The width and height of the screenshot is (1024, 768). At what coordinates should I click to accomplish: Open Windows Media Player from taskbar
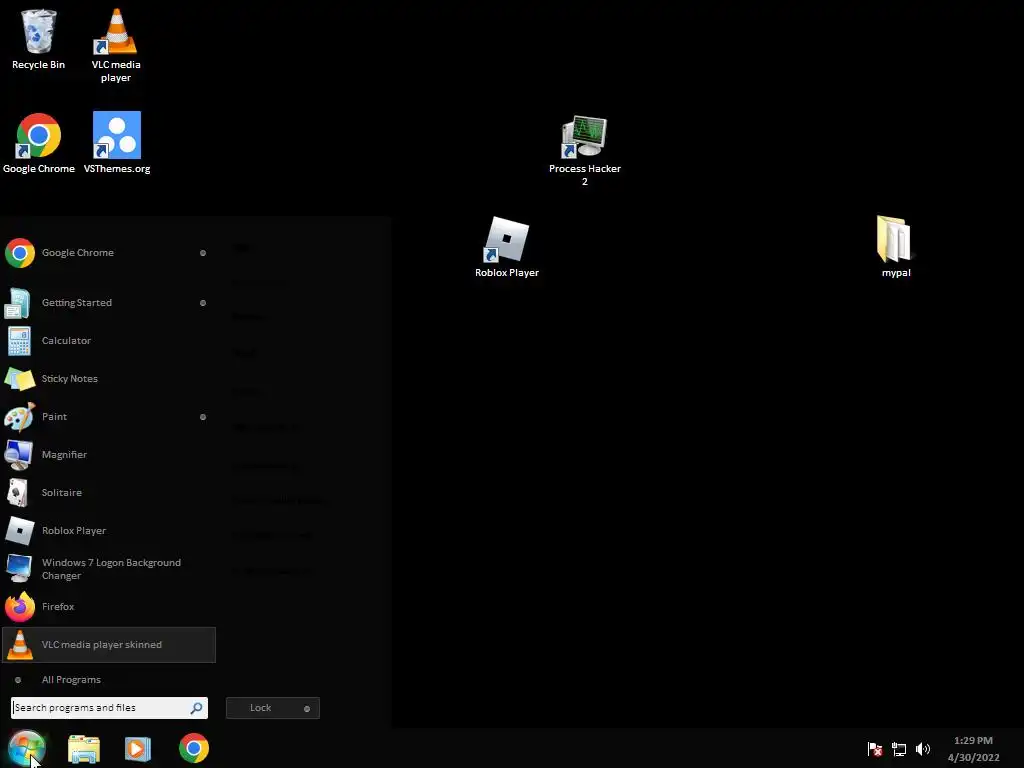(x=138, y=748)
